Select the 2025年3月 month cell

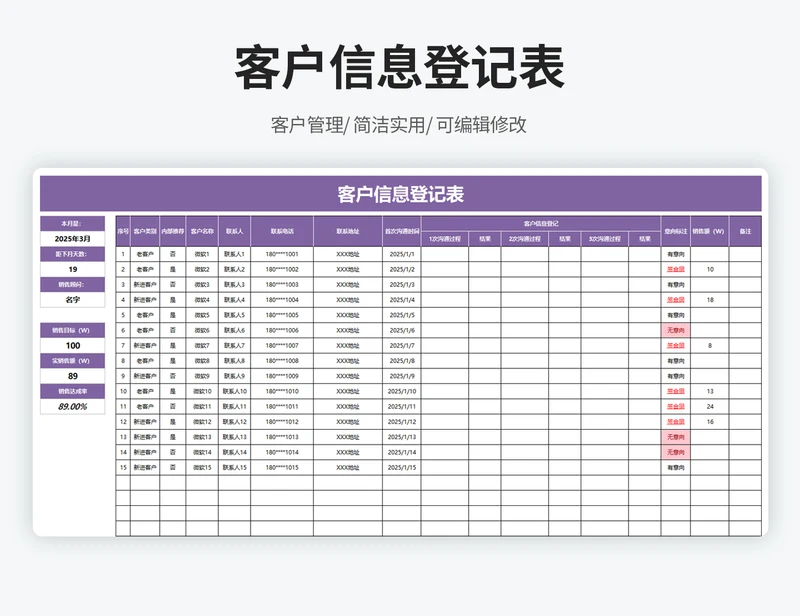pyautogui.click(x=74, y=239)
